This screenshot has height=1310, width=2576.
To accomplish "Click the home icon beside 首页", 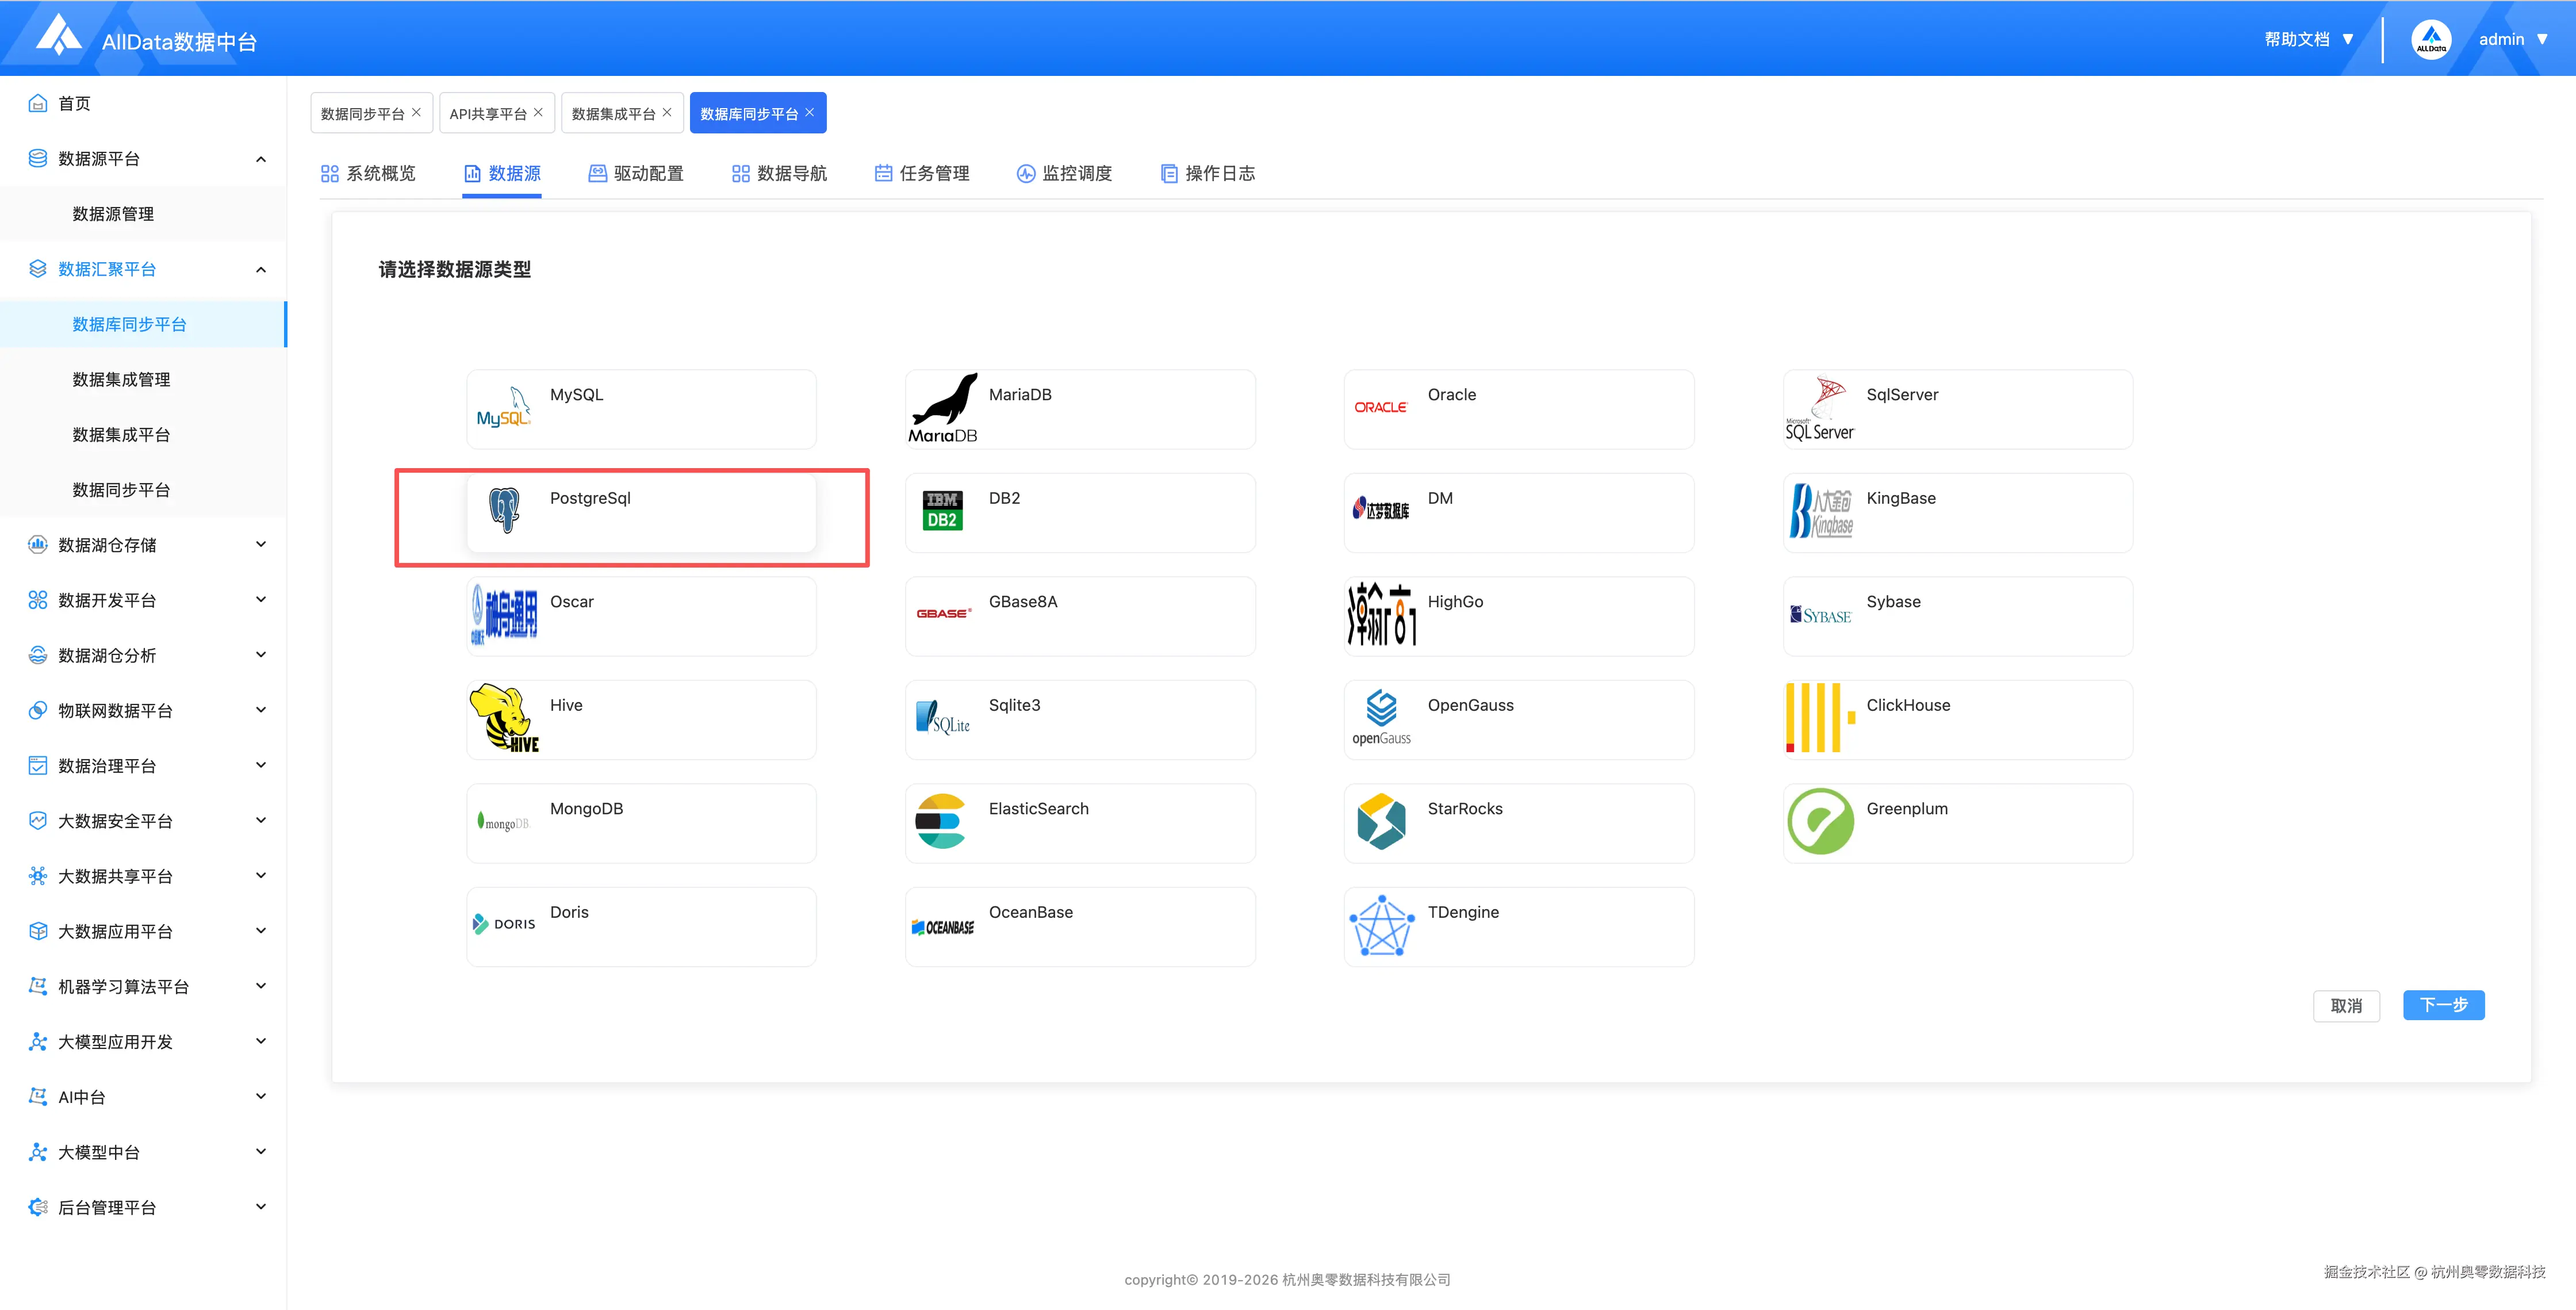I will 38,103.
